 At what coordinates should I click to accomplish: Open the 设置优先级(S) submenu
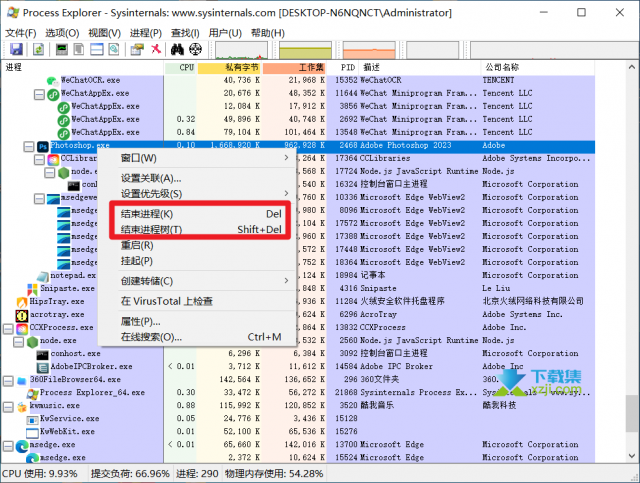pyautogui.click(x=196, y=194)
